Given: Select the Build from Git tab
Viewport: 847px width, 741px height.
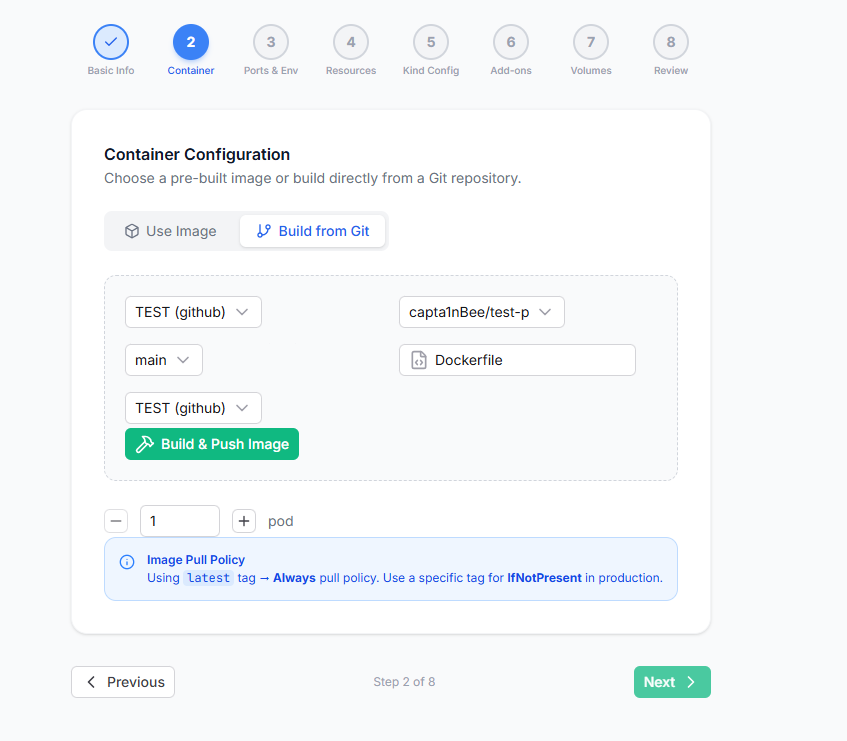Looking at the screenshot, I should click(x=312, y=231).
